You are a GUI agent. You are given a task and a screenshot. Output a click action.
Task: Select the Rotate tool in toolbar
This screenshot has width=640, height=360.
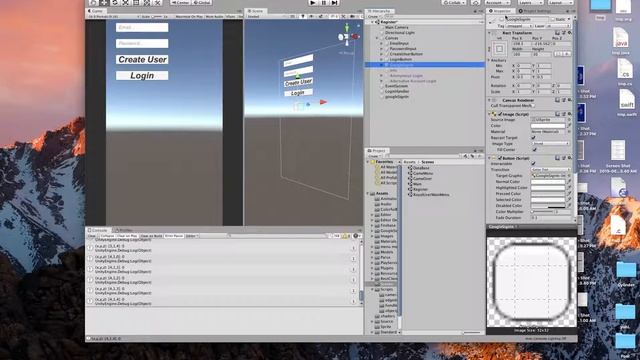115,2
